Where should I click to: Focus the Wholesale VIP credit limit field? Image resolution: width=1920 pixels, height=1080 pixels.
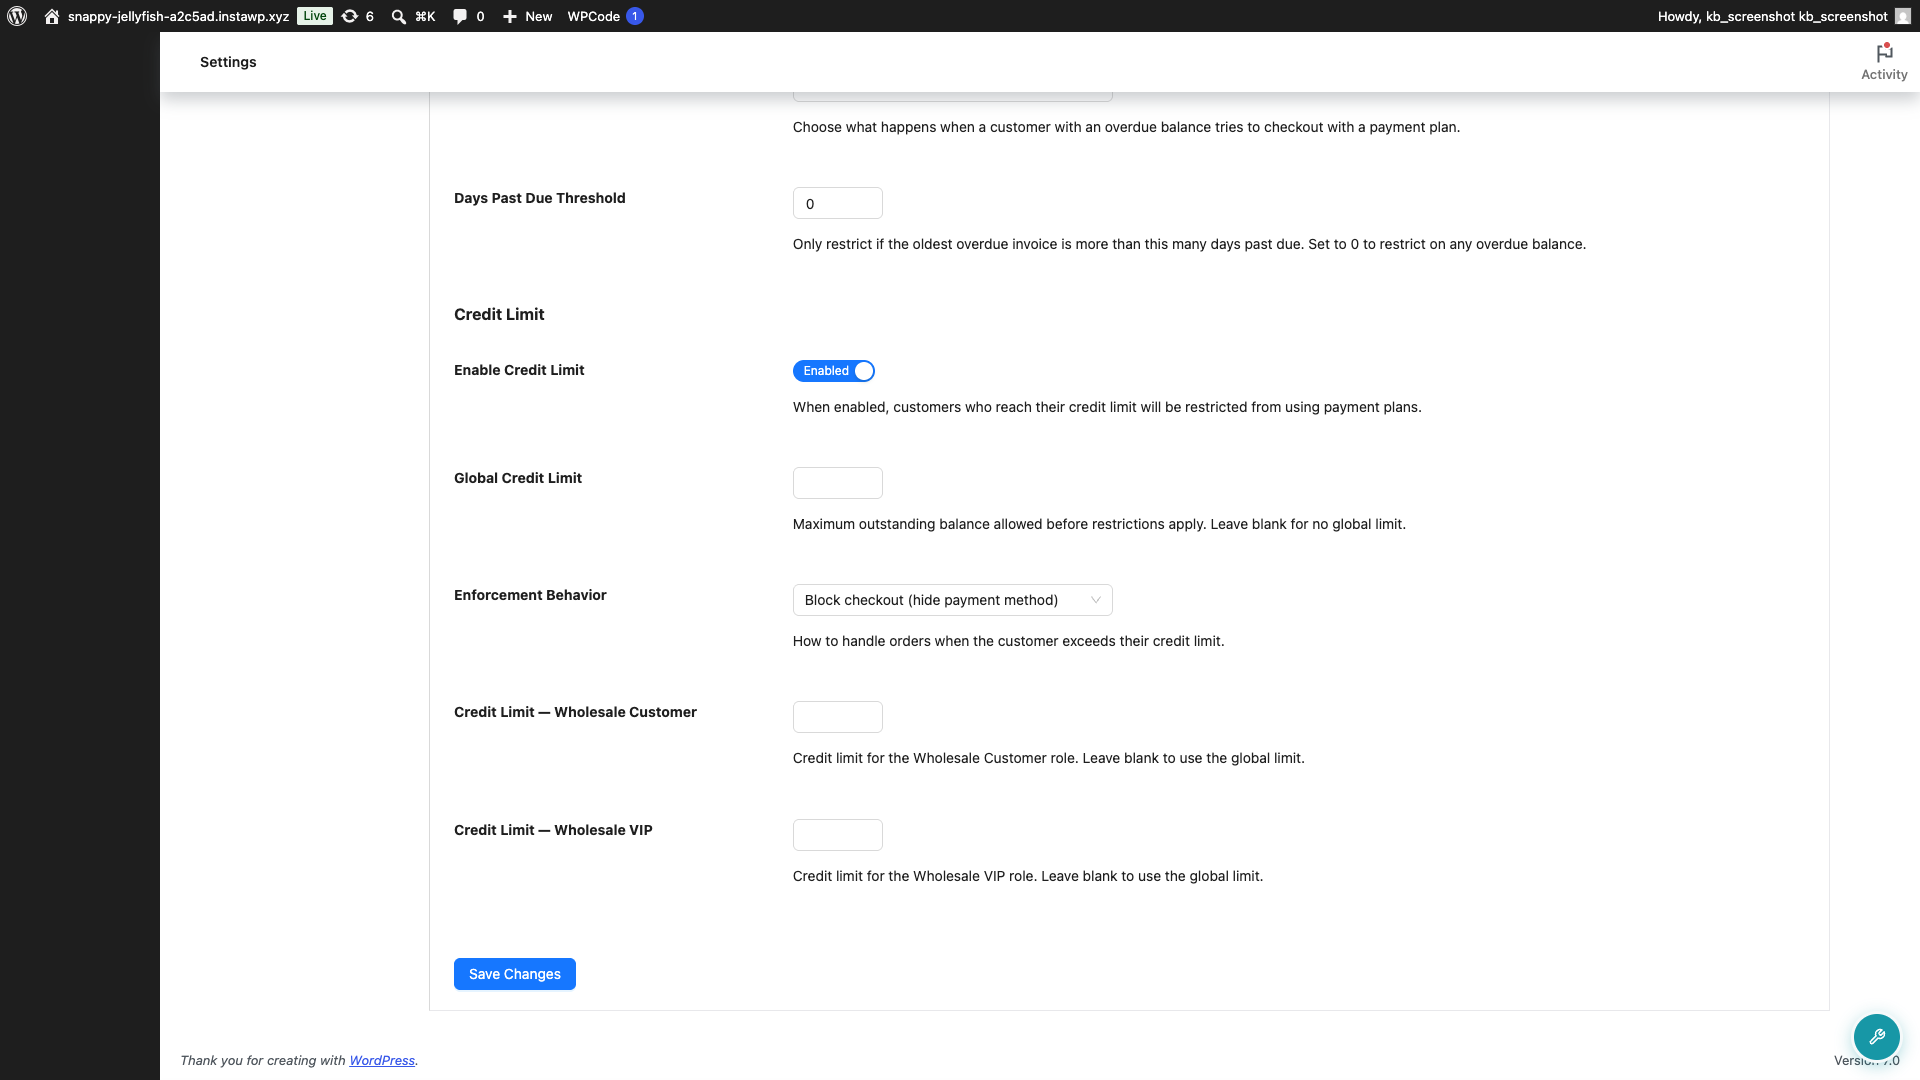[837, 835]
